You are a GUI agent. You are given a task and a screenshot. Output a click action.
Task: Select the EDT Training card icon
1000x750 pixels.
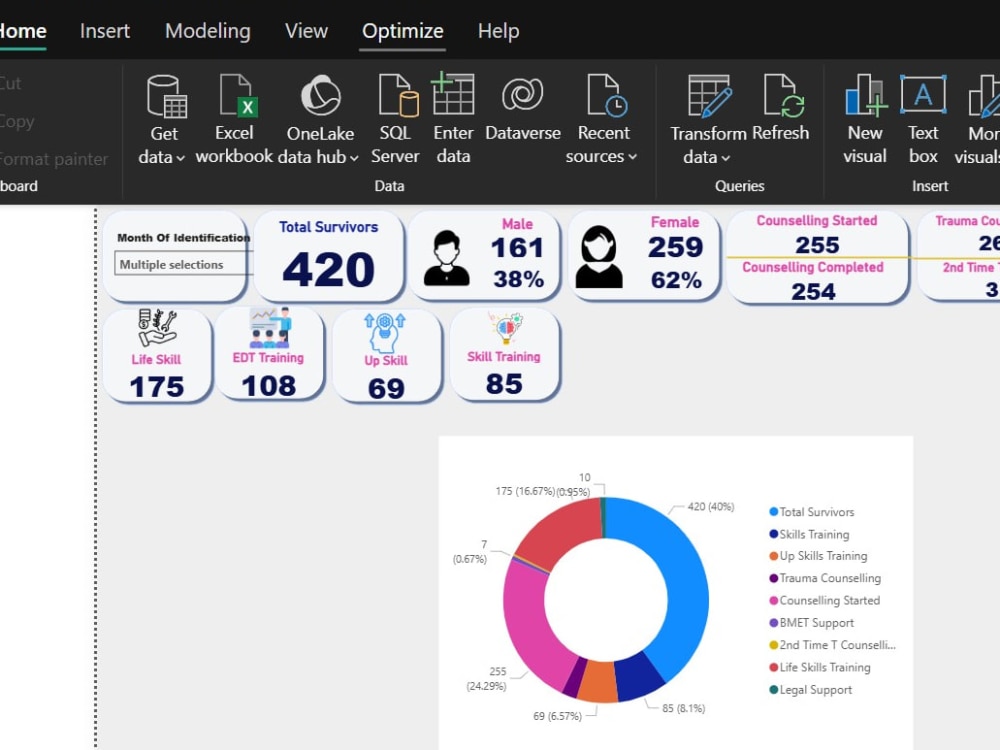pos(270,327)
